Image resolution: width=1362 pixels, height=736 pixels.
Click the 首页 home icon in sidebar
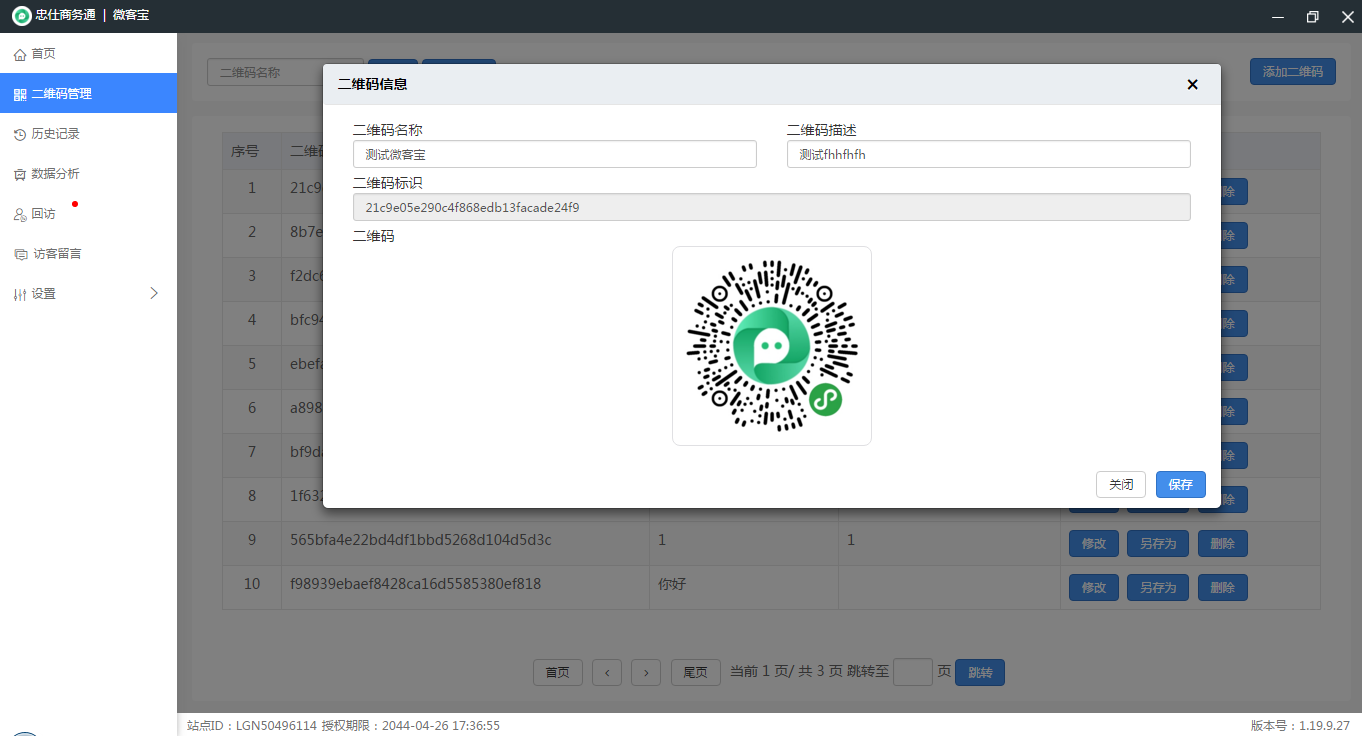pyautogui.click(x=20, y=54)
